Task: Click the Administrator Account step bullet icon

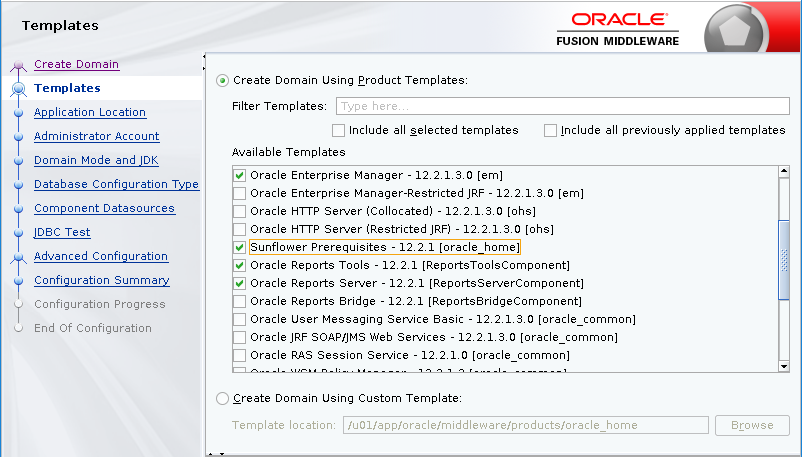Action: pos(18,137)
